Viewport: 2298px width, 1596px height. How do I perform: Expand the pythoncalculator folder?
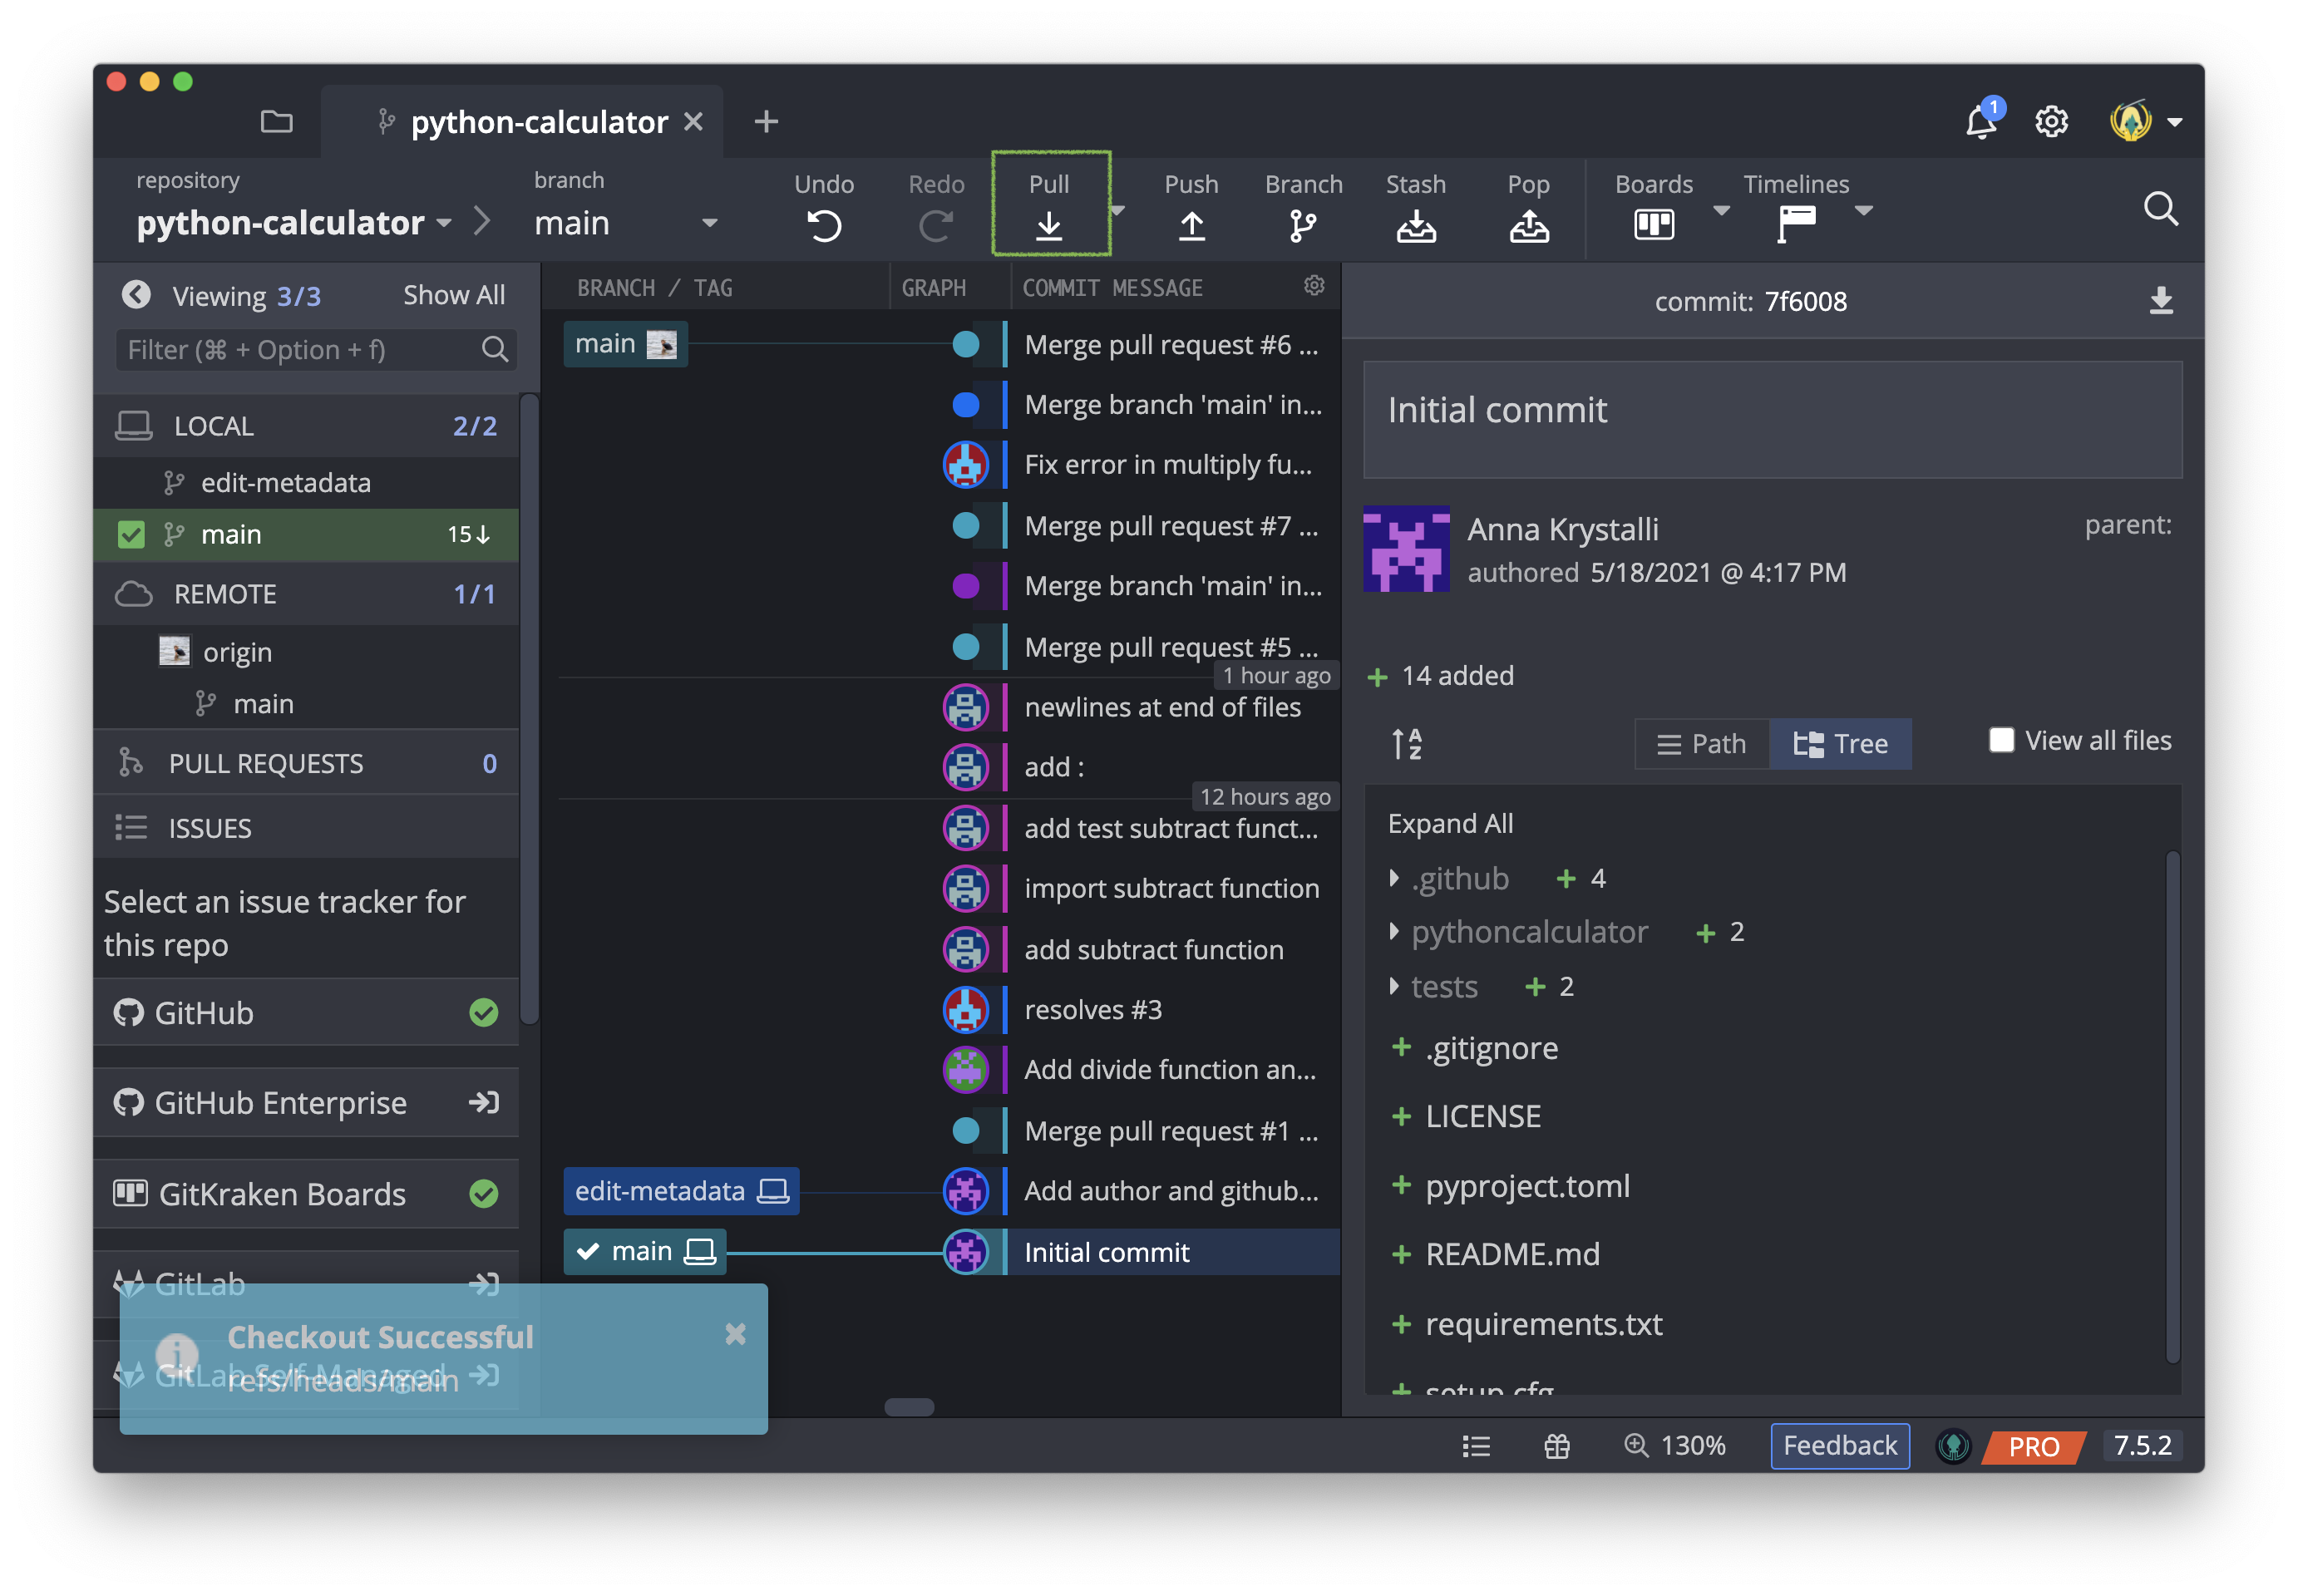(x=1393, y=931)
